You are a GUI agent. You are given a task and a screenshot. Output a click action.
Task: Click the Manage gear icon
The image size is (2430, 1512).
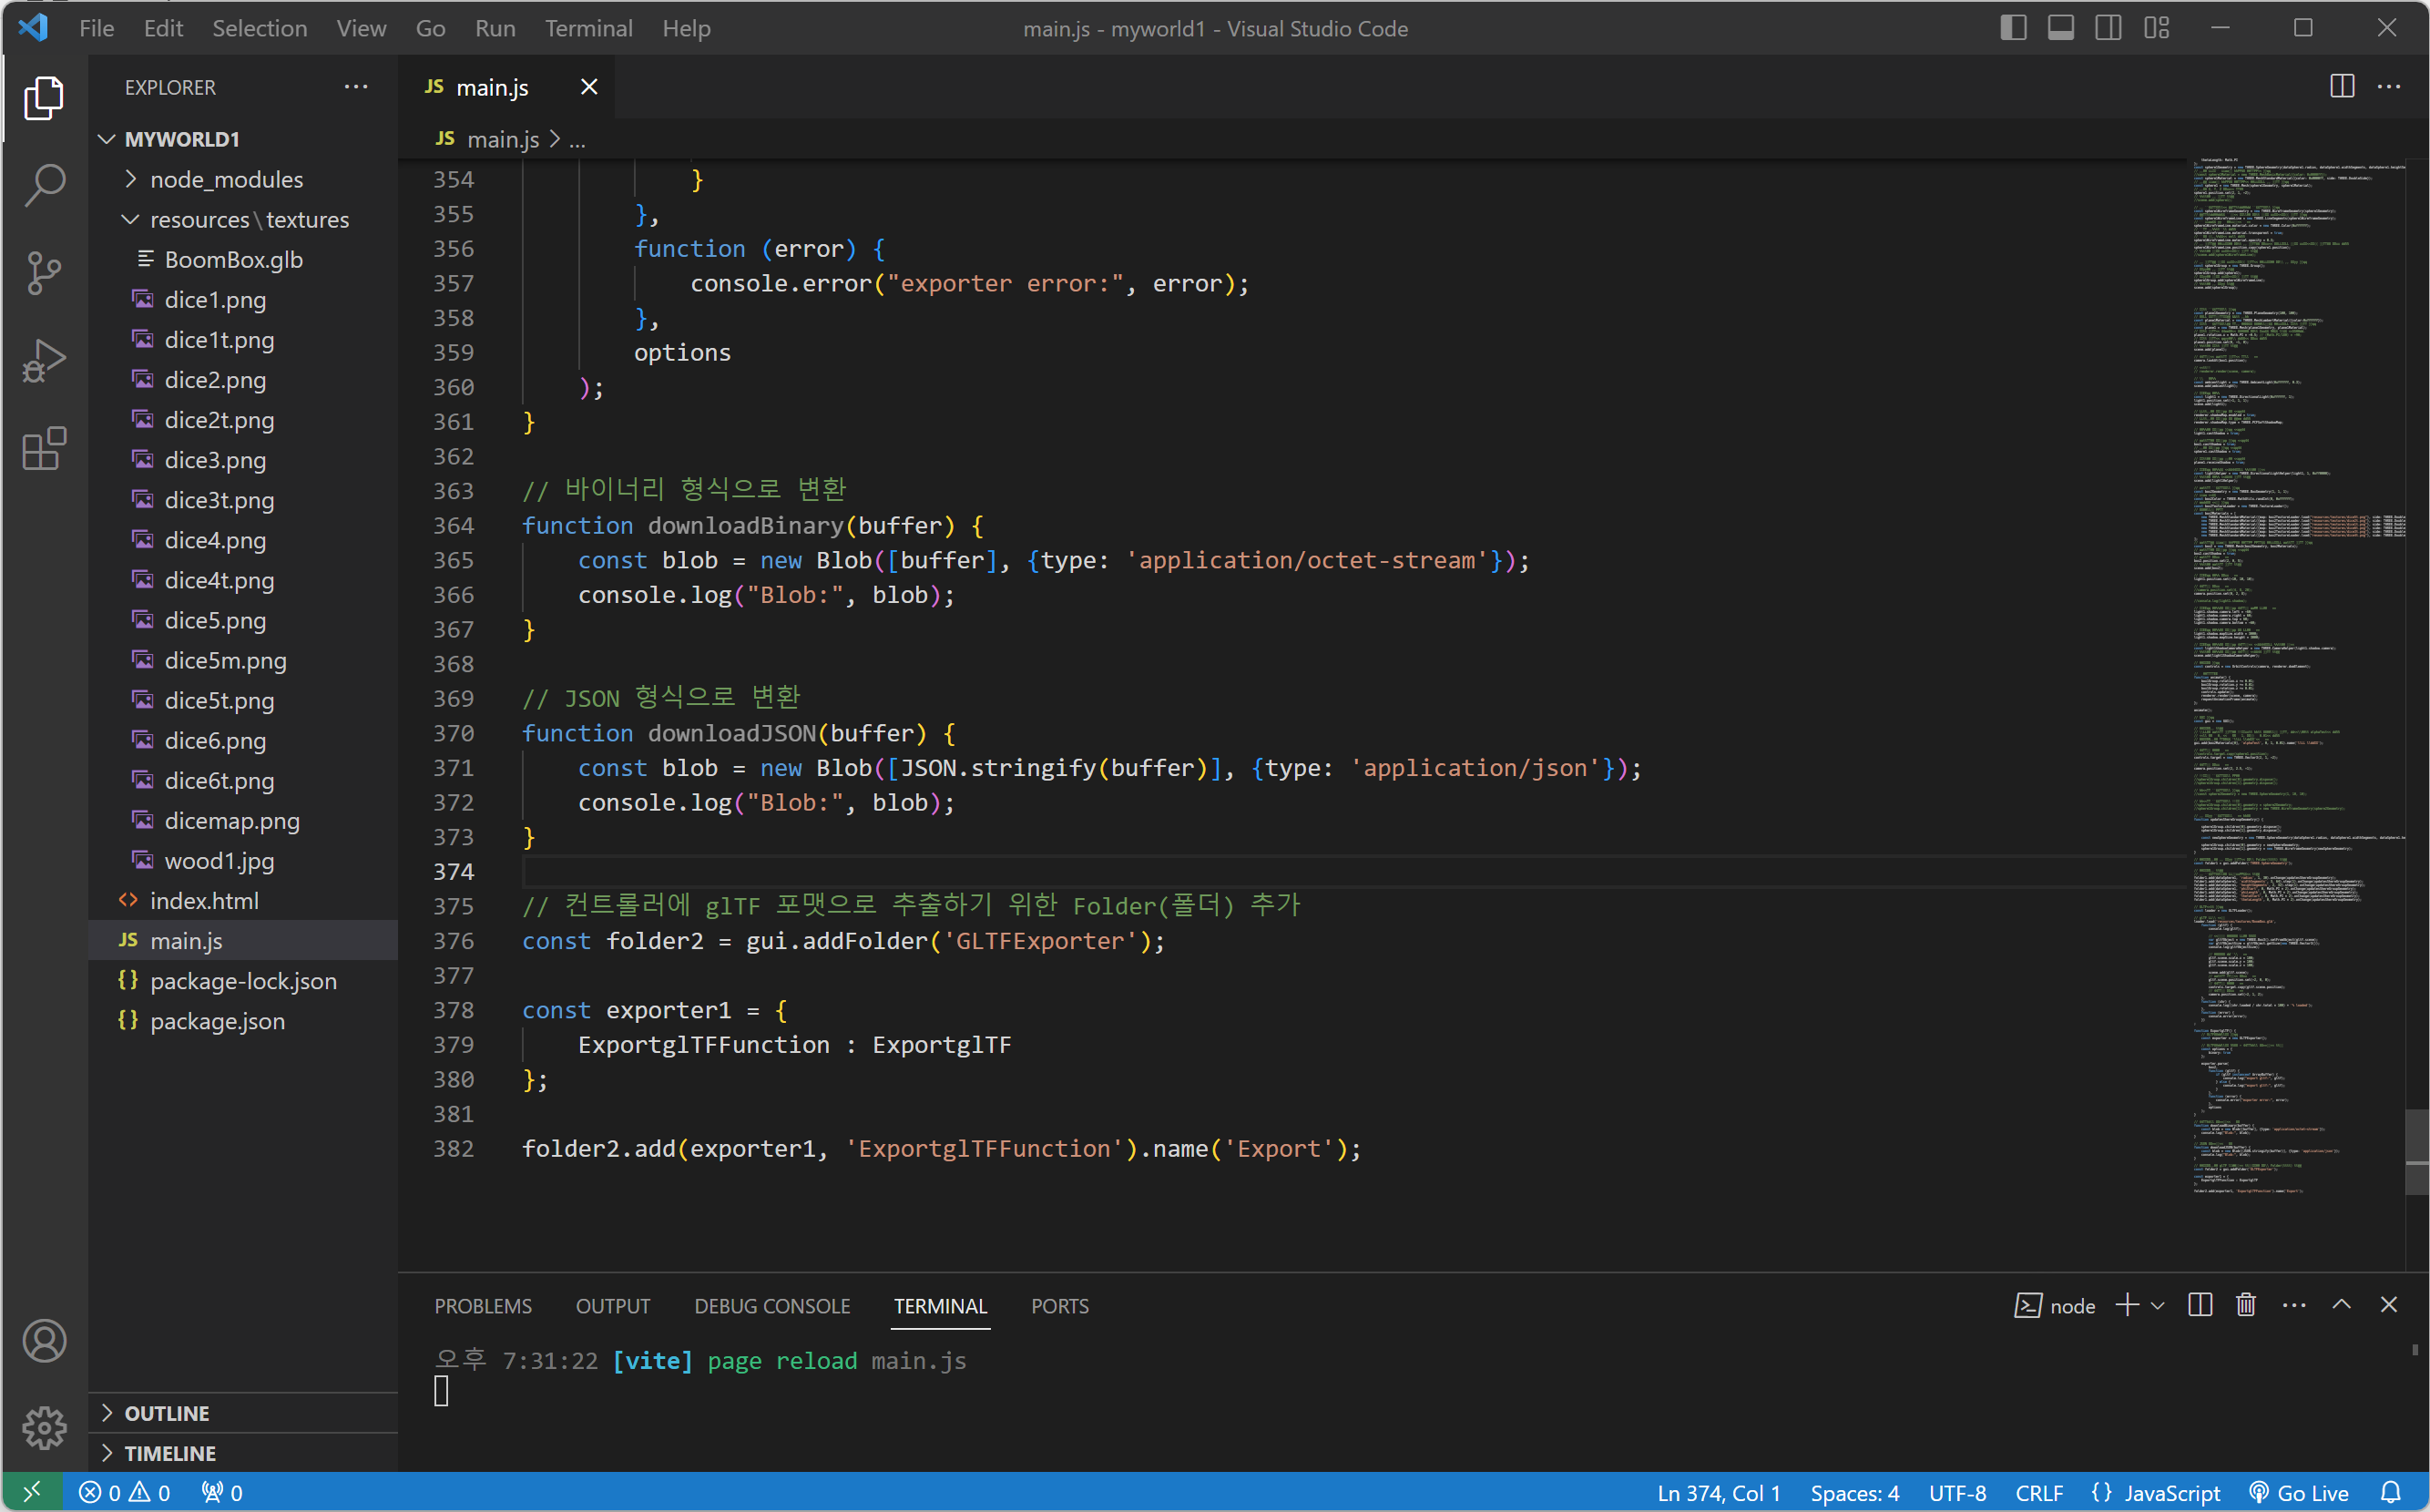(44, 1427)
